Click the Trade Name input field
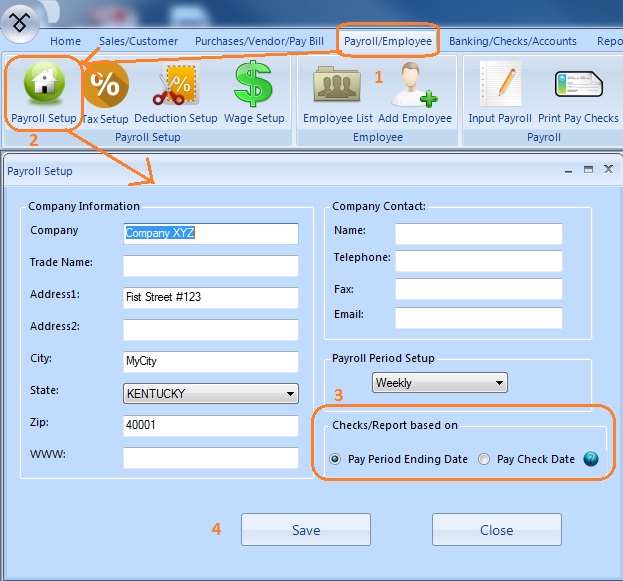The image size is (623, 581). click(211, 266)
